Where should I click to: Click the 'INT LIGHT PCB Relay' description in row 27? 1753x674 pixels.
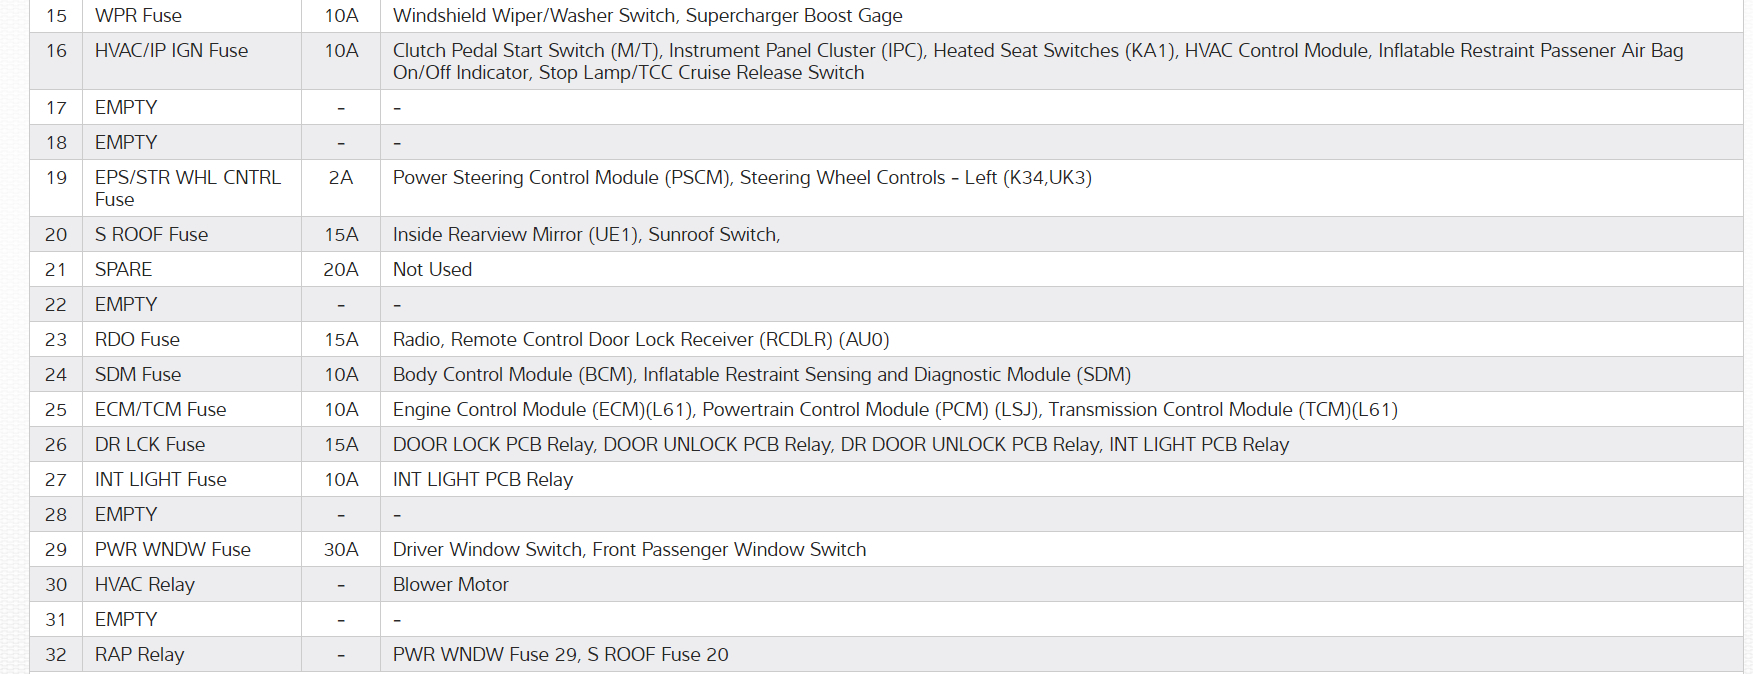click(x=482, y=480)
